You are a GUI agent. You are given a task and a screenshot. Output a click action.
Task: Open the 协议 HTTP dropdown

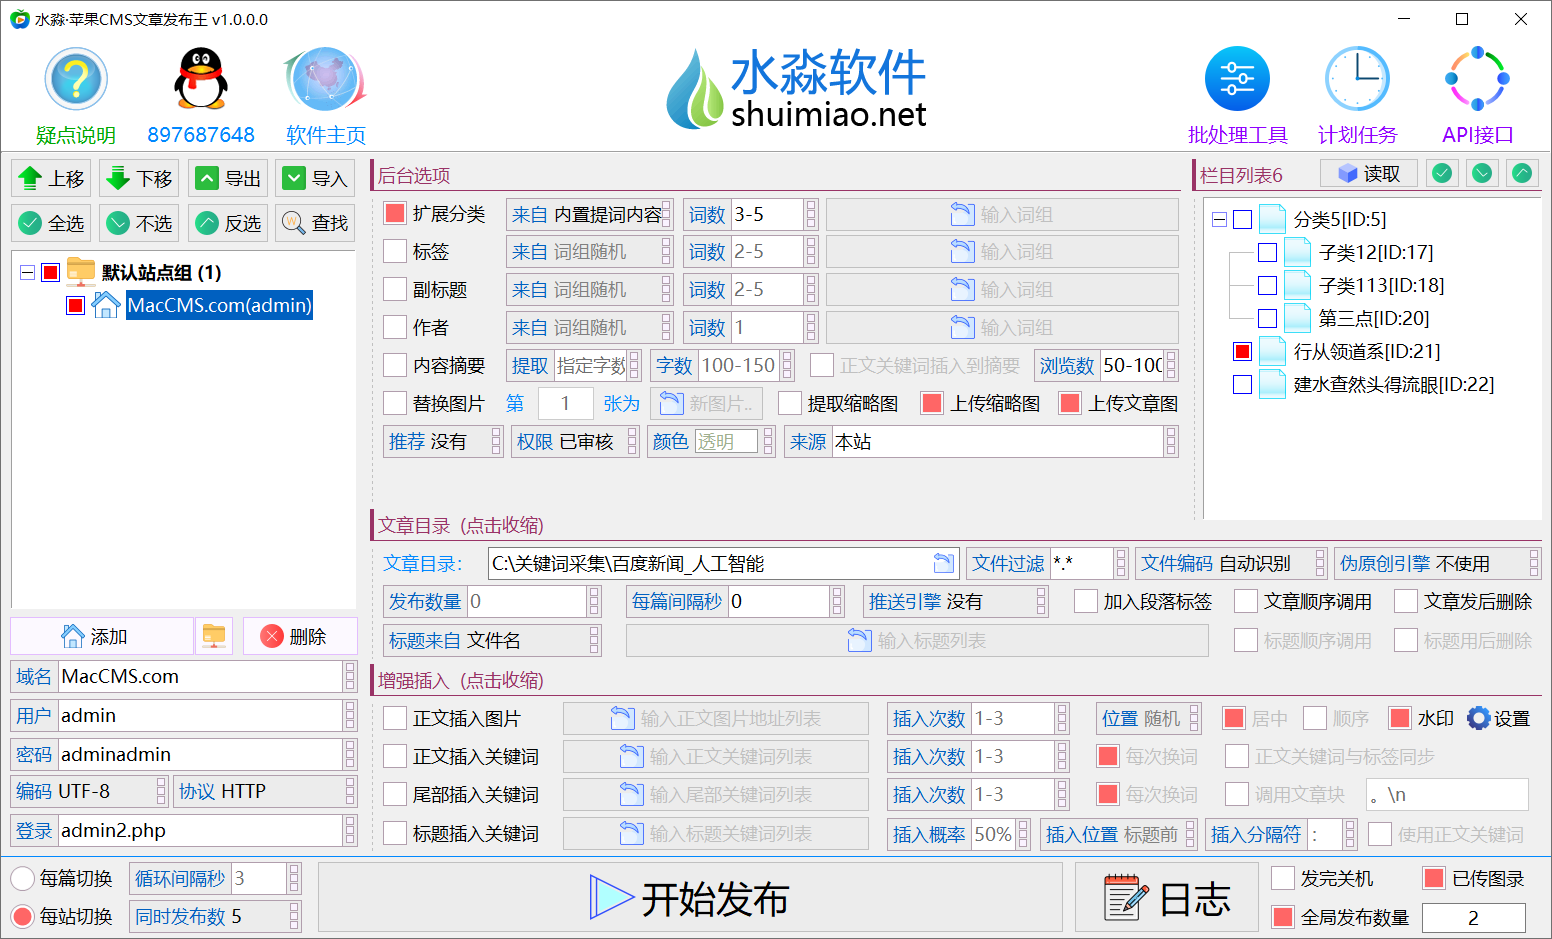coord(265,791)
